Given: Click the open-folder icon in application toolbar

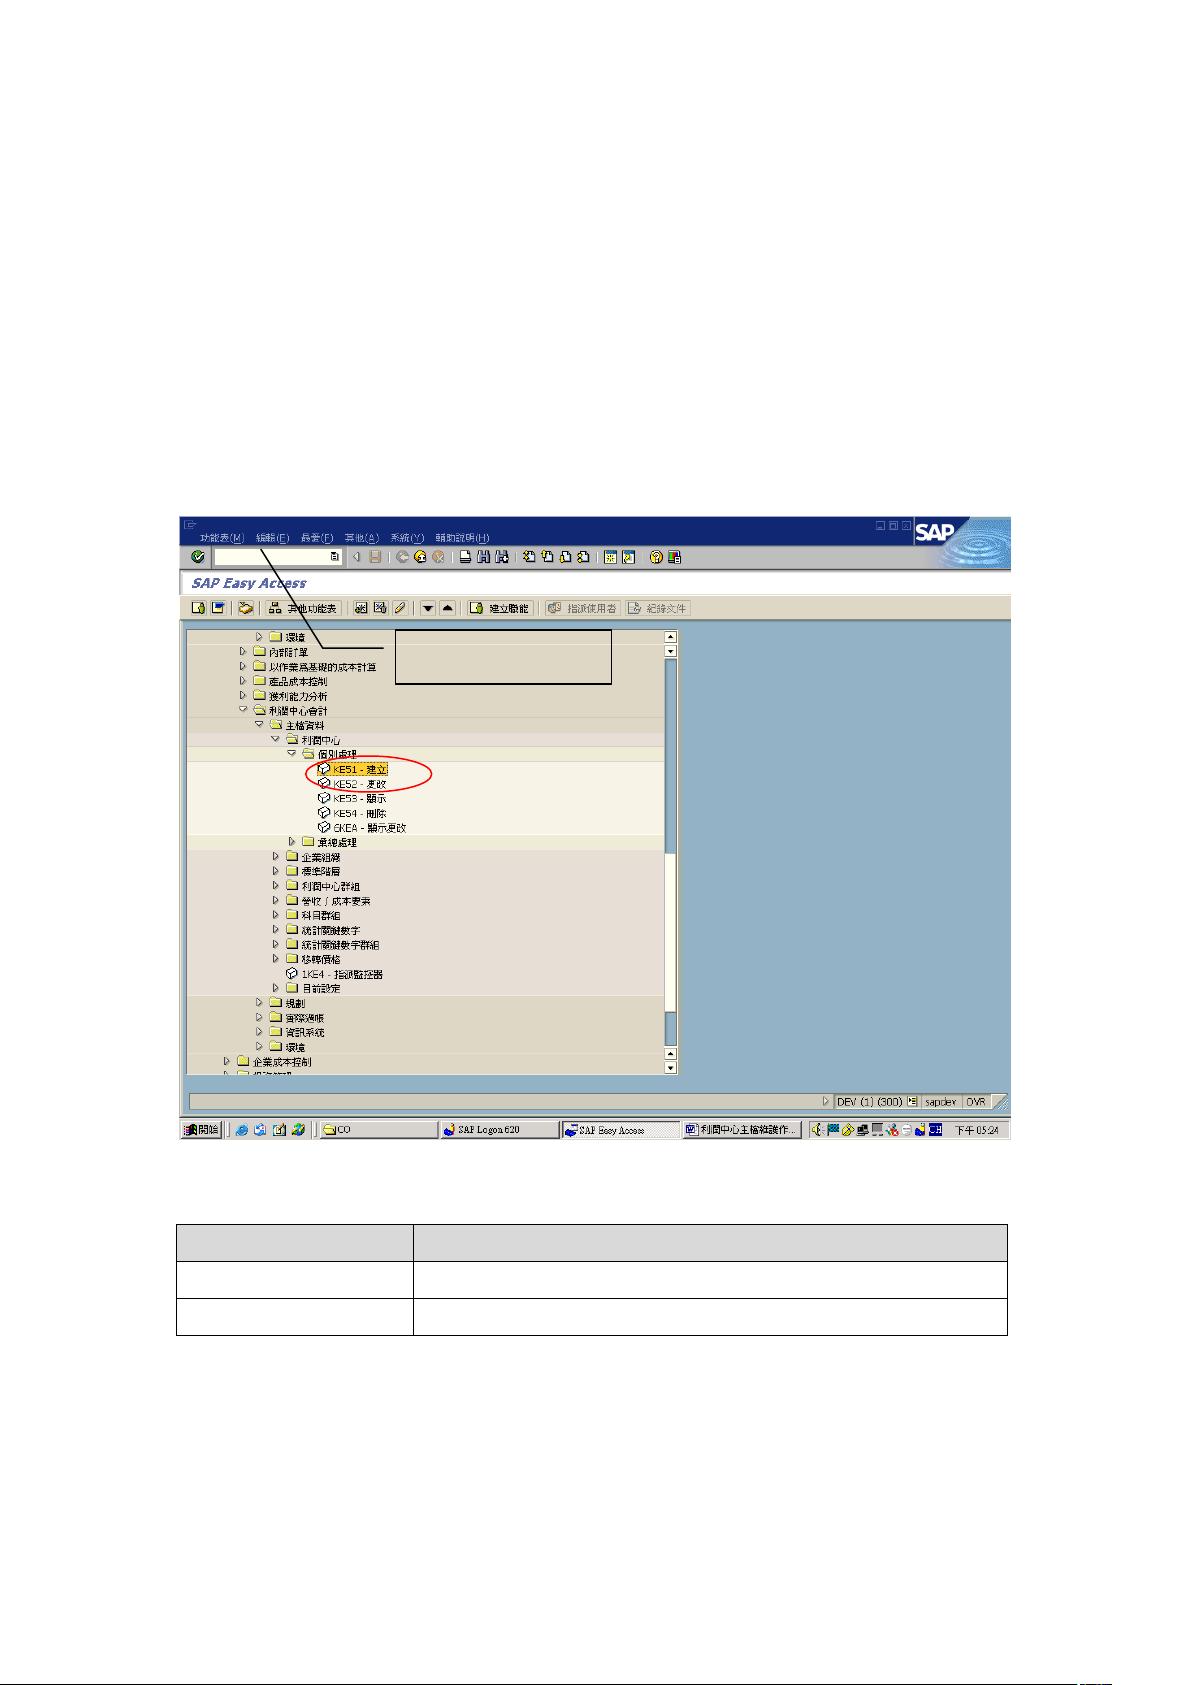Looking at the screenshot, I should coord(245,608).
